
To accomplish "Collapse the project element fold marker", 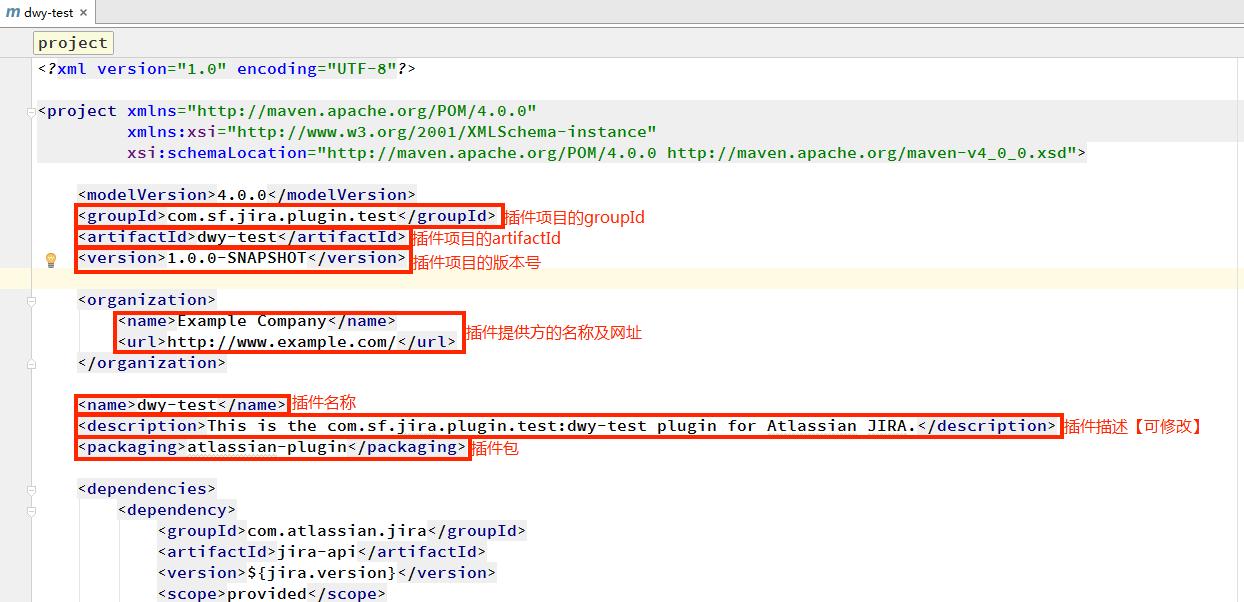I will point(32,111).
